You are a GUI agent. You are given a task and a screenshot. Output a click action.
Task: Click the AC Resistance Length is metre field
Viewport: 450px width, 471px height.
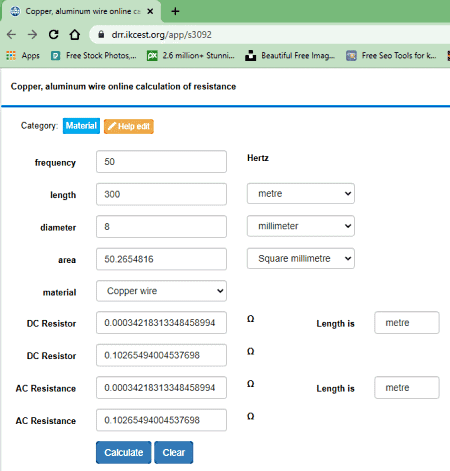pos(407,388)
